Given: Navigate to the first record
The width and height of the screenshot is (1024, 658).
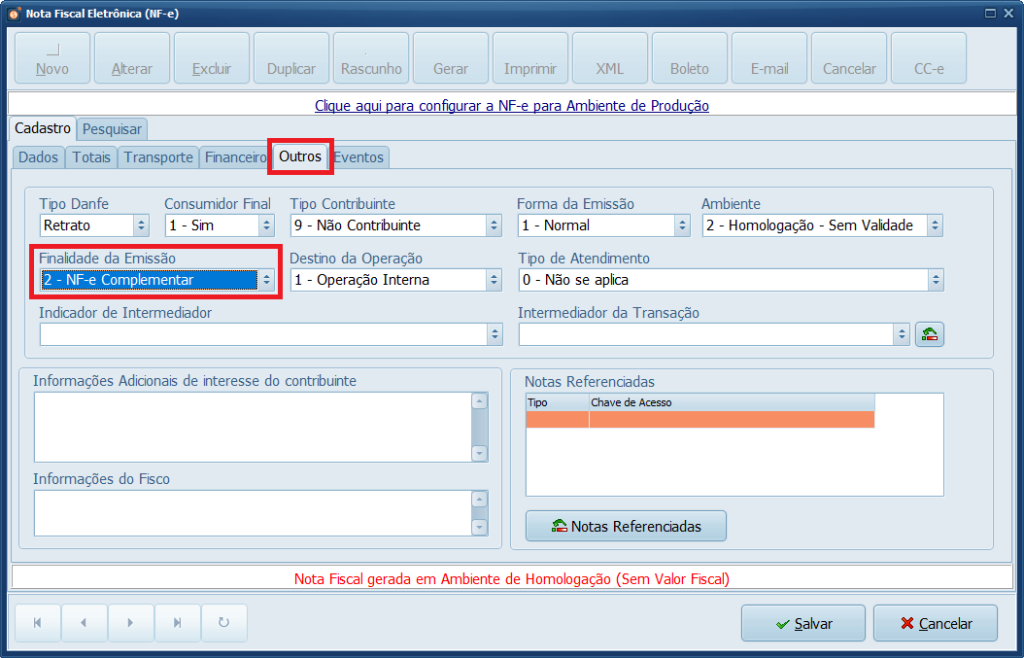Looking at the screenshot, I should point(37,622).
